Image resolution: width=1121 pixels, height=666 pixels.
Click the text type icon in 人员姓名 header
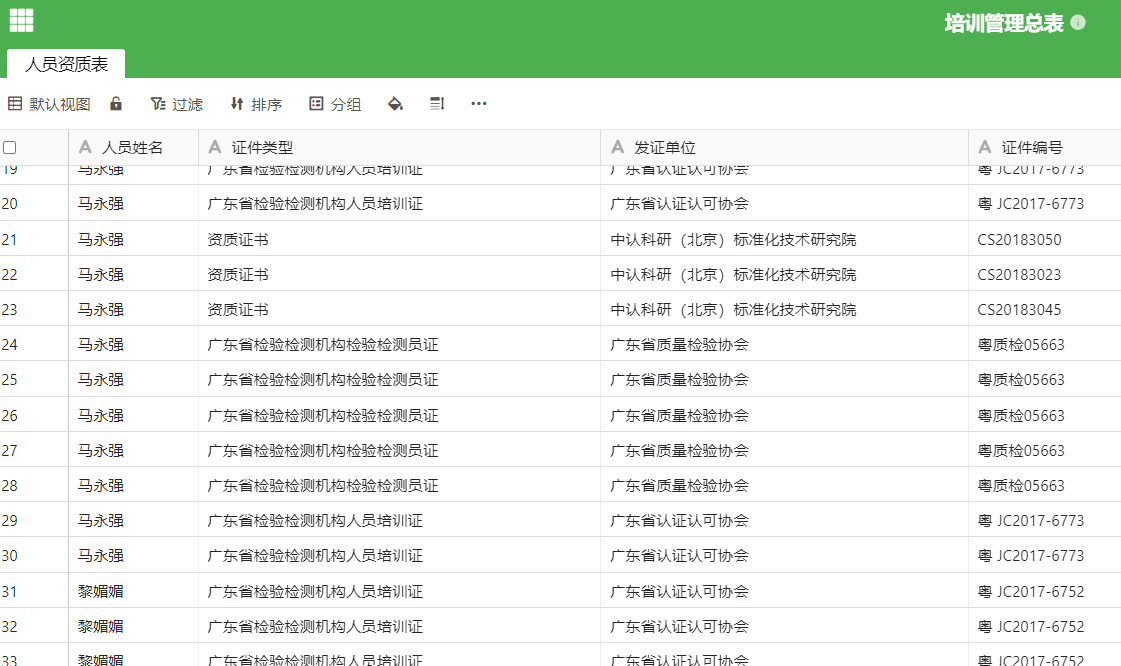click(85, 147)
